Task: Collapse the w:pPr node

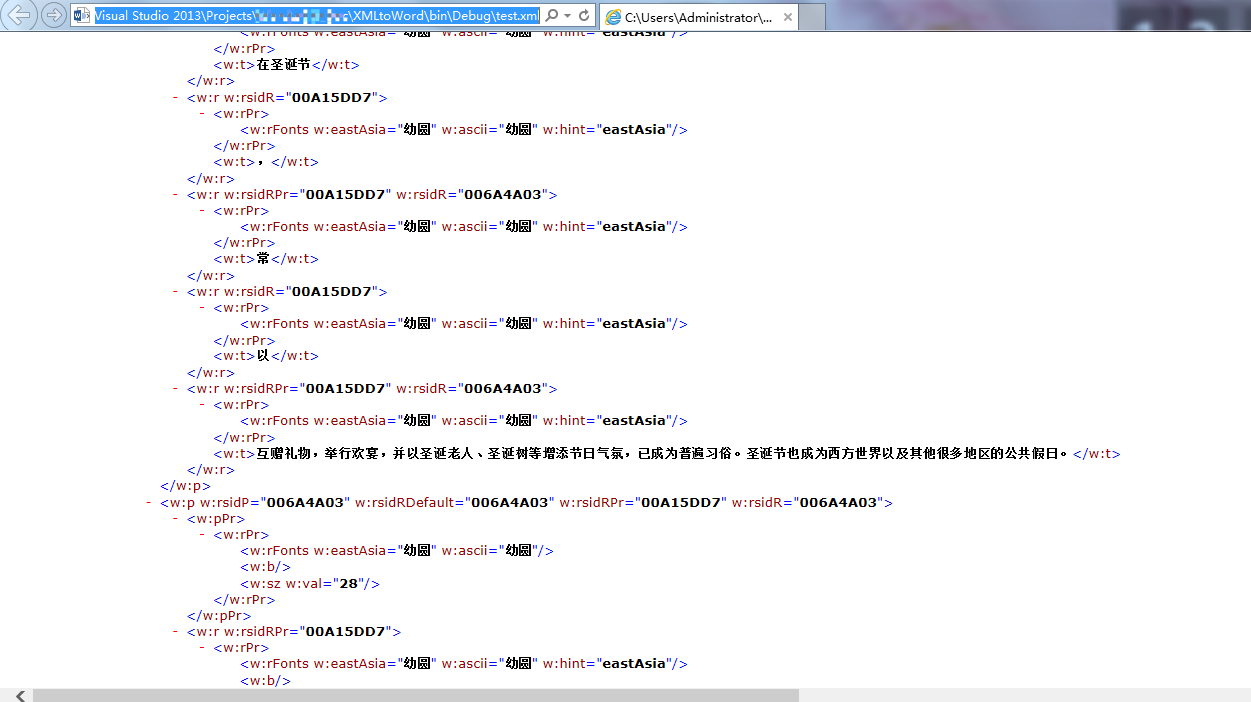Action: 176,518
